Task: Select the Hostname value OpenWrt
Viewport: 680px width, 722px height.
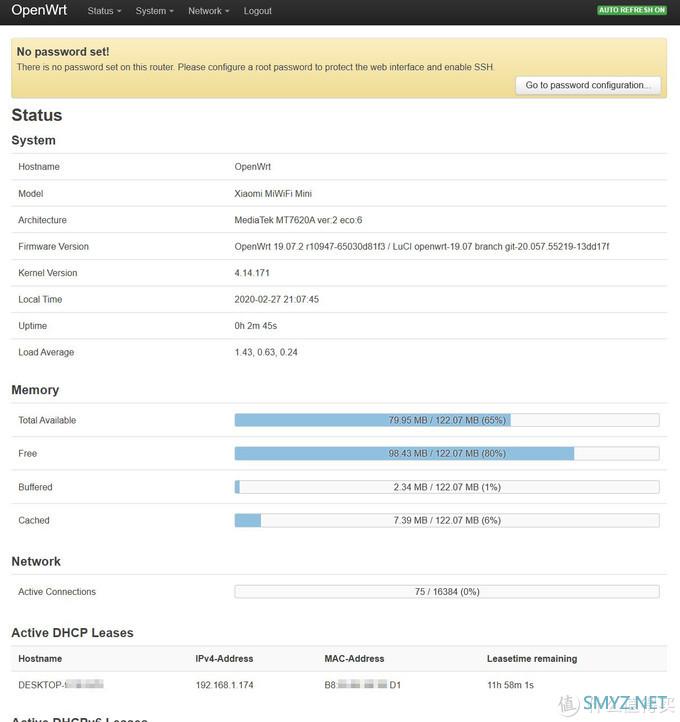Action: click(252, 167)
